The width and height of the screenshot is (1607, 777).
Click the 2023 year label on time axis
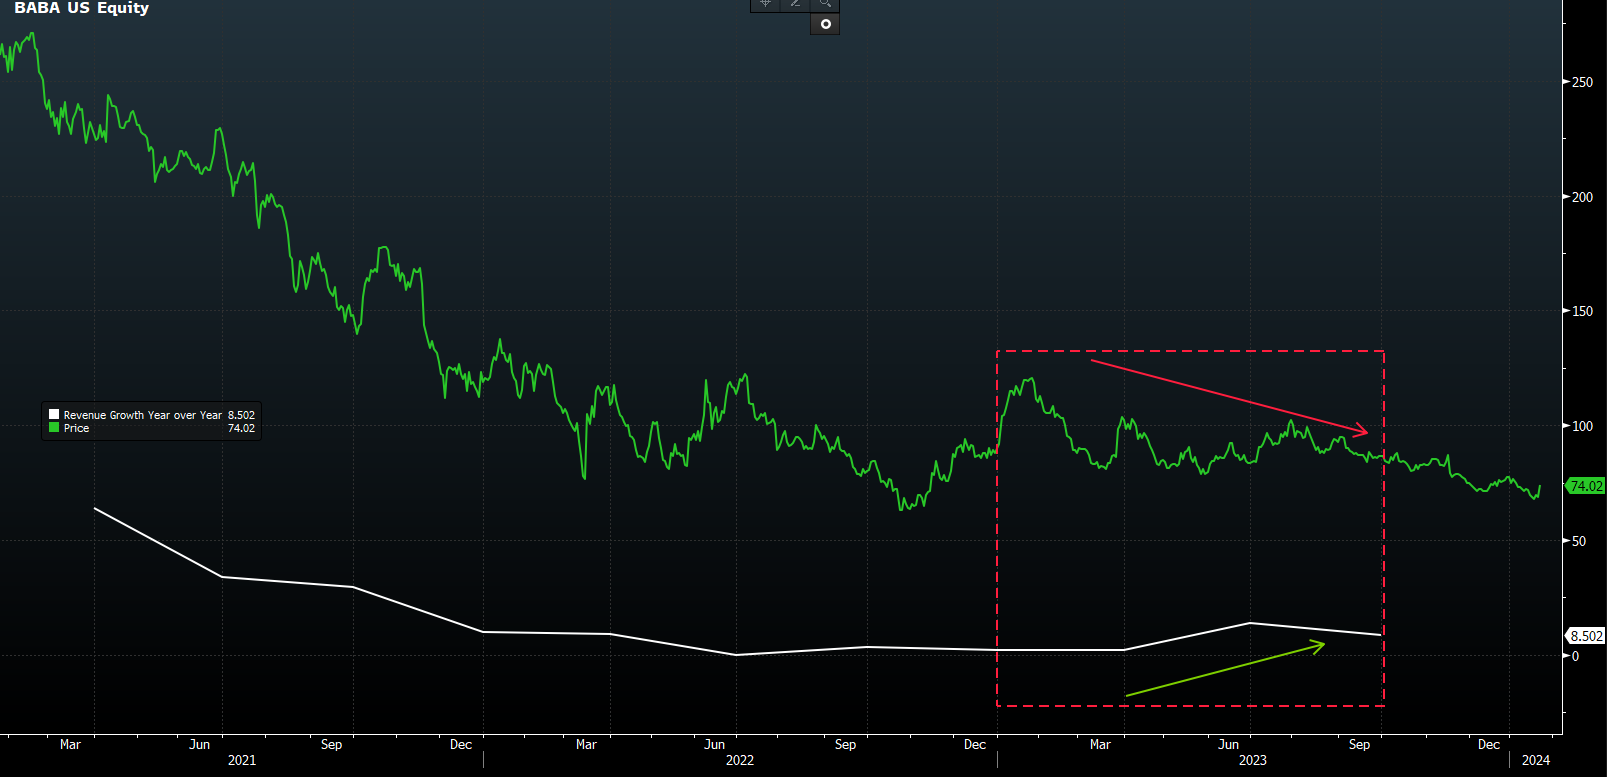(x=1253, y=760)
